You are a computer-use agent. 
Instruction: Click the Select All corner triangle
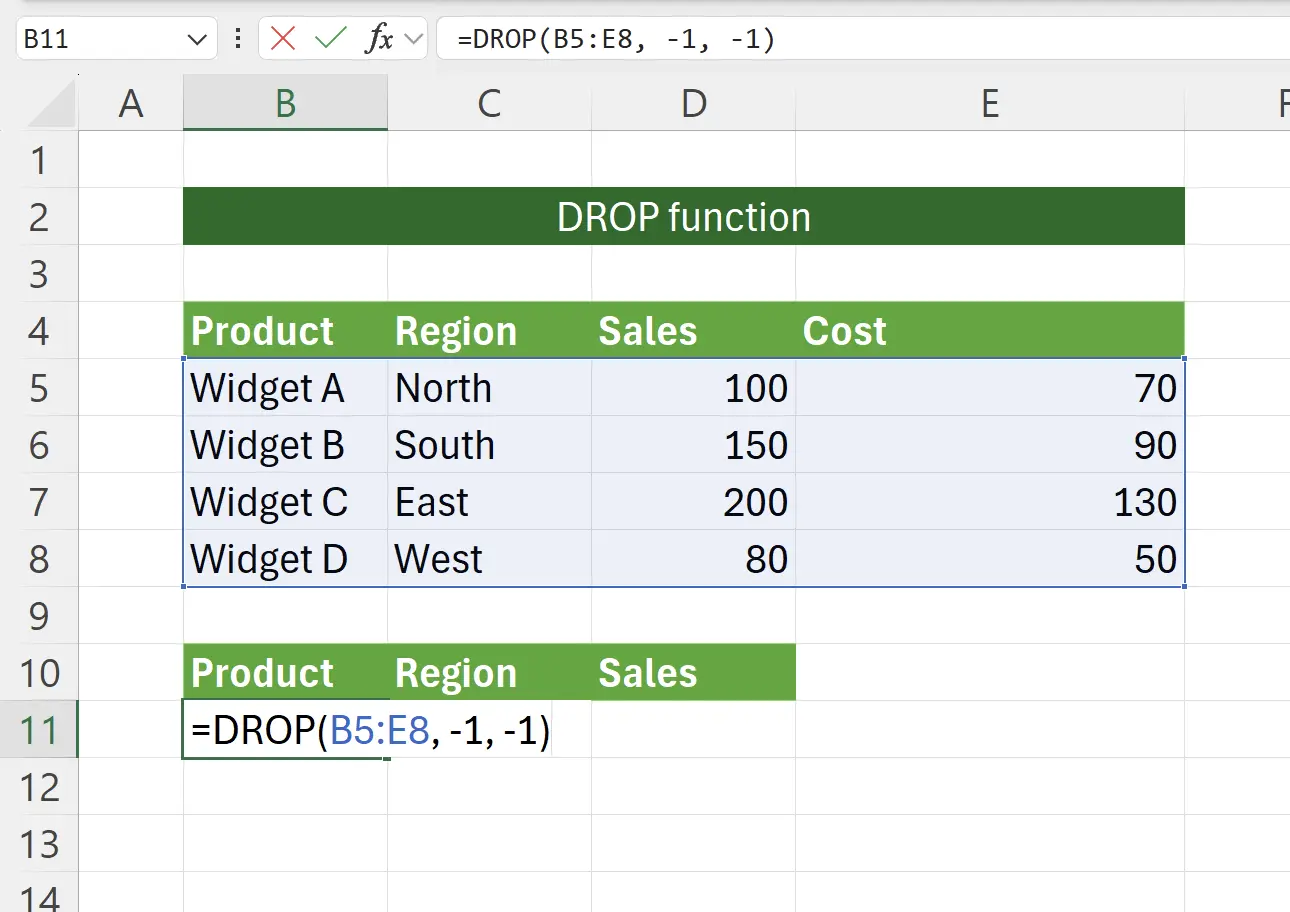click(52, 104)
